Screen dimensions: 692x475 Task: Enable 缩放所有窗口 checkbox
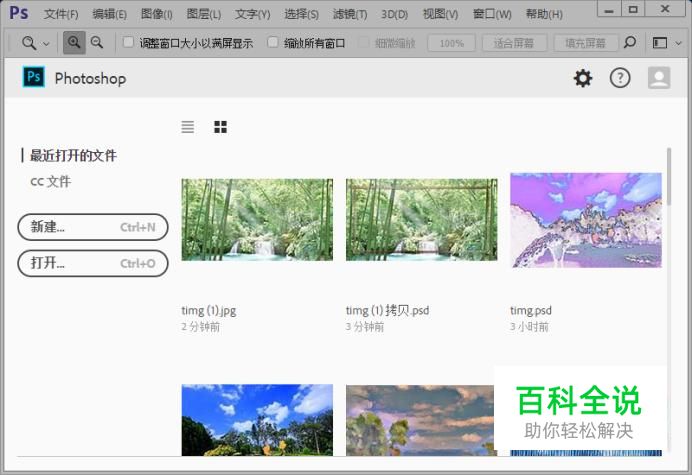click(x=273, y=42)
